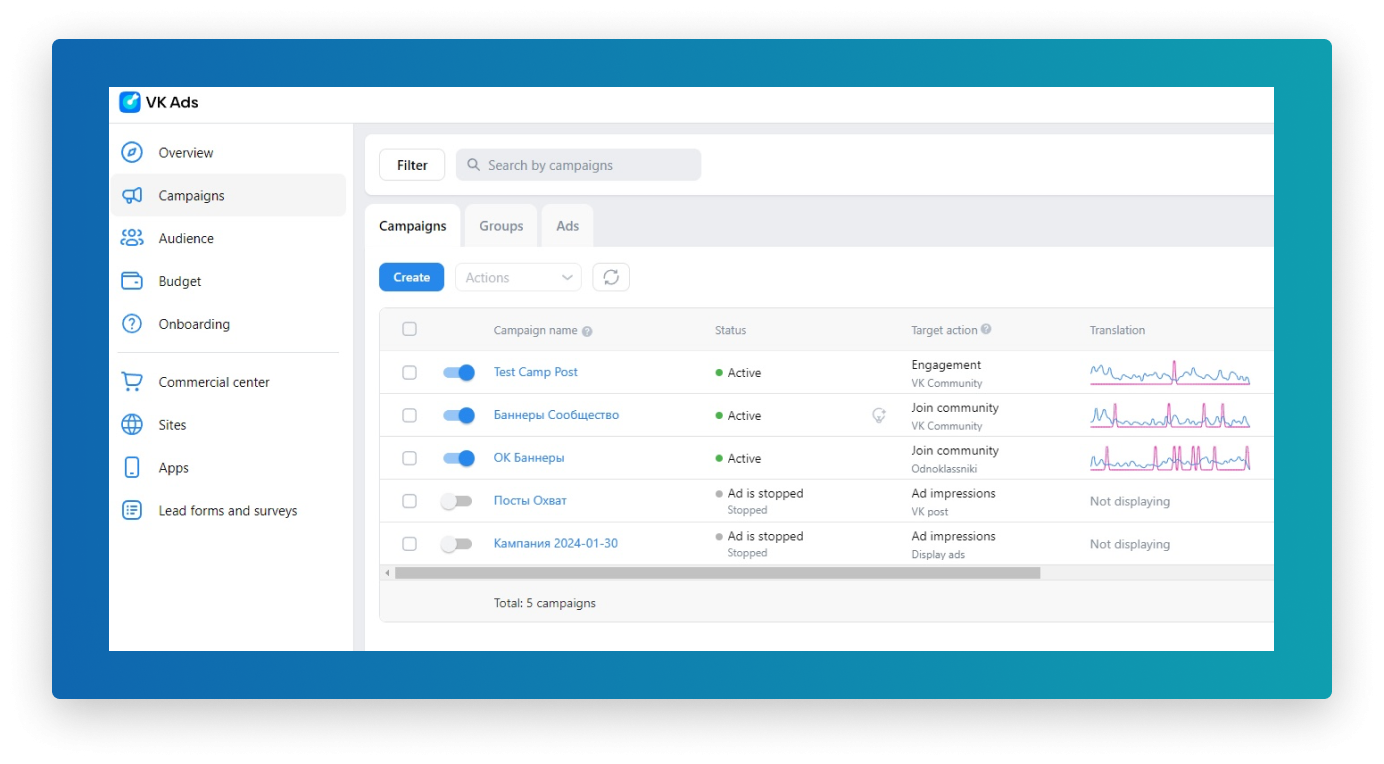
Task: Click the Target action help icon
Action: pyautogui.click(x=987, y=330)
